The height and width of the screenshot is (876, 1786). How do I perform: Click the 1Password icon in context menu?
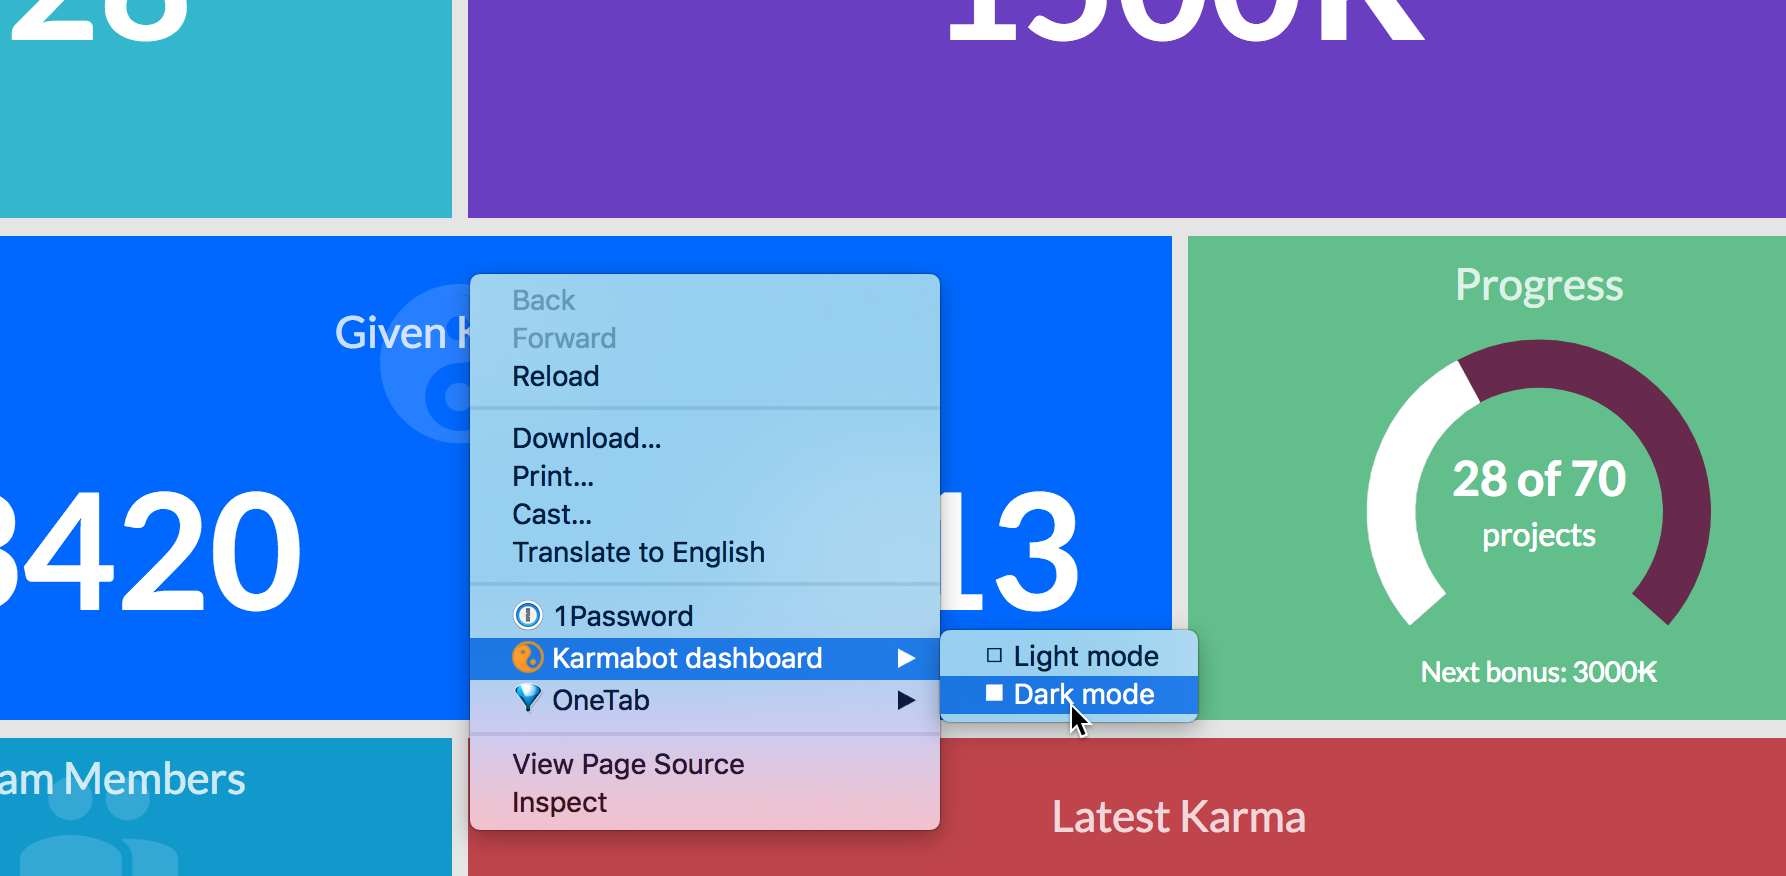[527, 615]
